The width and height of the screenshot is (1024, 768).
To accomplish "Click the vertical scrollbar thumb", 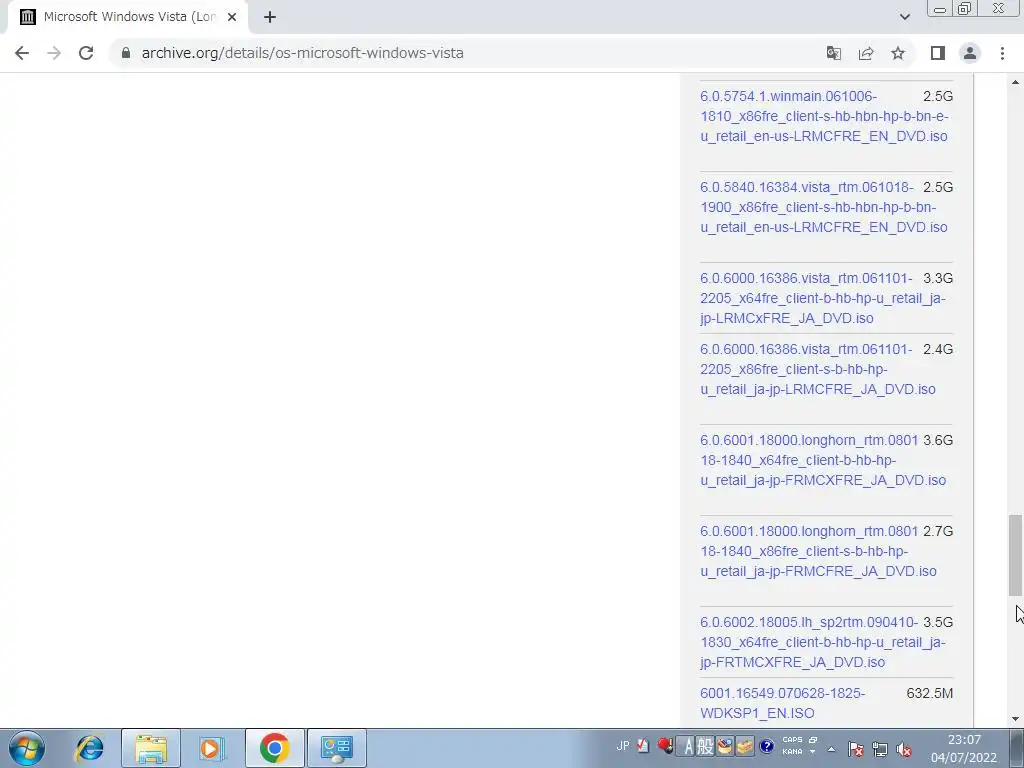I will pos(1015,555).
